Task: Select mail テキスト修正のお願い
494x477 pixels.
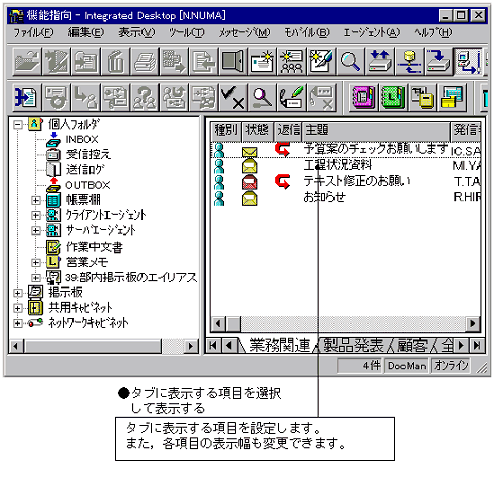Action: pos(357,181)
